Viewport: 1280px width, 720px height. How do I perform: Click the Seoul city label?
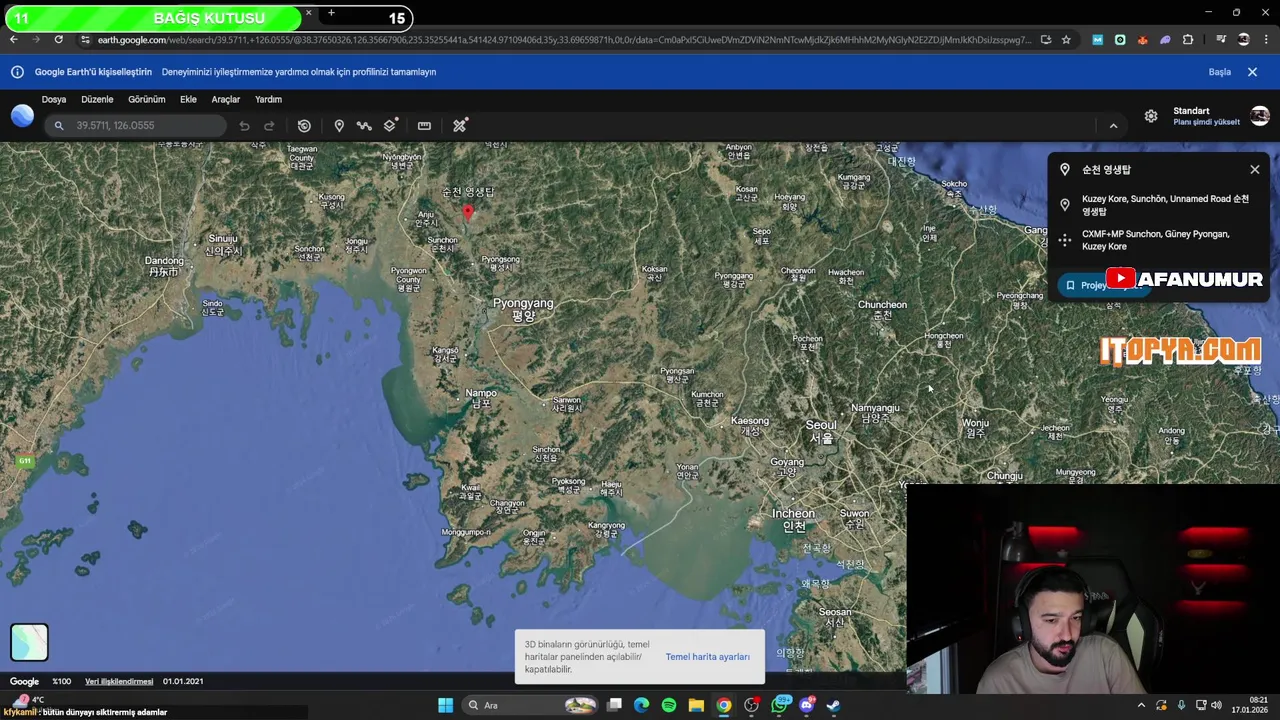tap(821, 431)
